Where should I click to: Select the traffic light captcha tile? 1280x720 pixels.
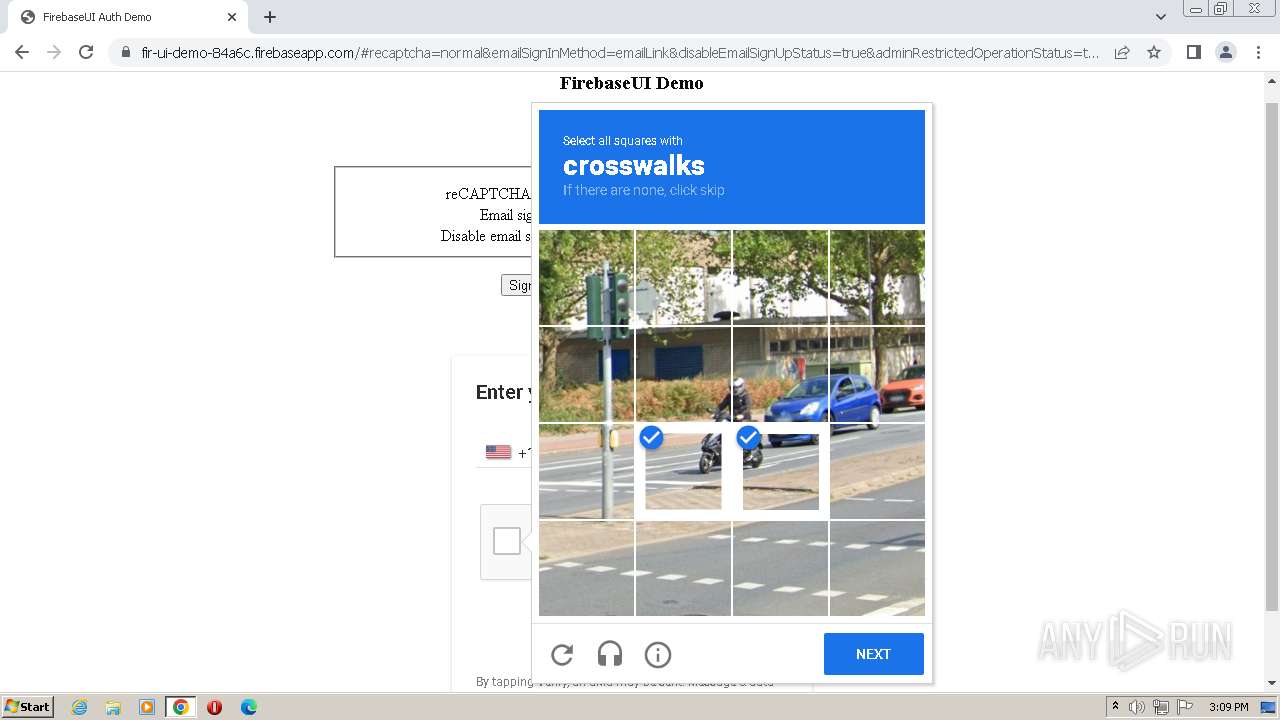[586, 277]
